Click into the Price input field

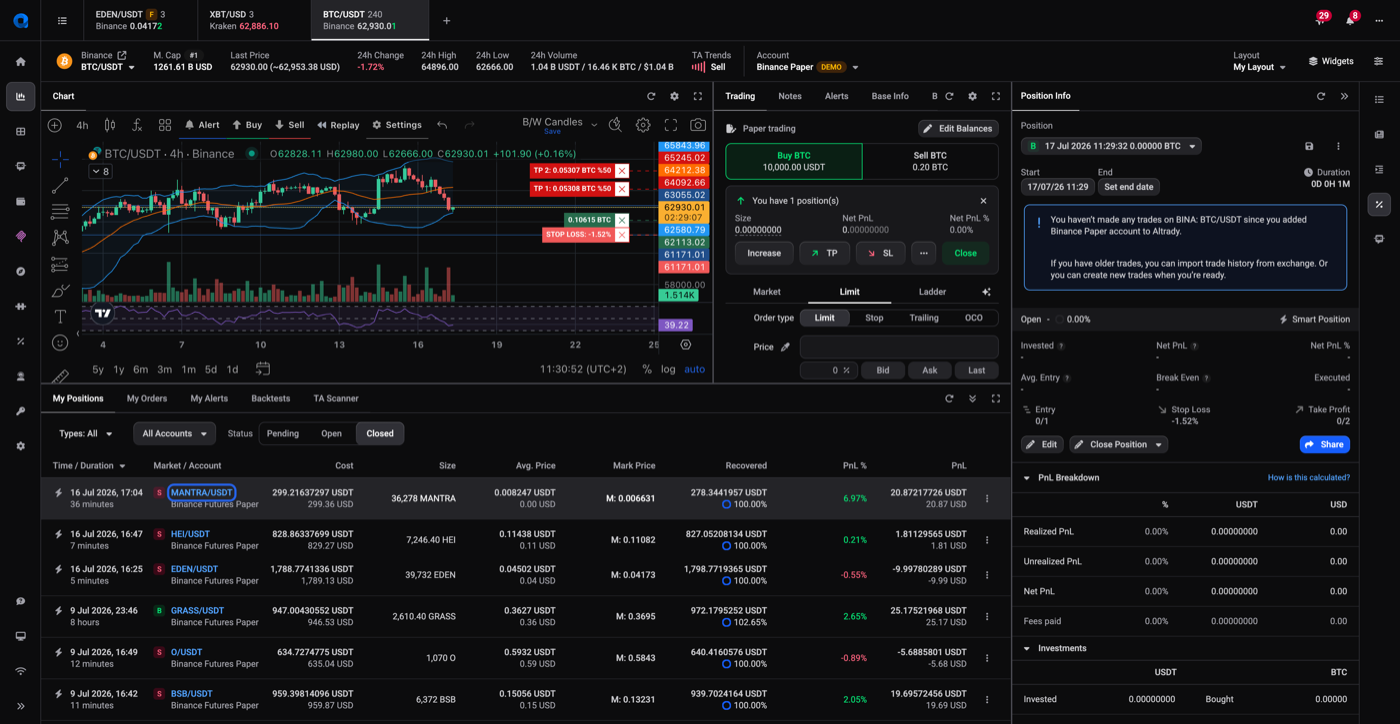click(899, 347)
